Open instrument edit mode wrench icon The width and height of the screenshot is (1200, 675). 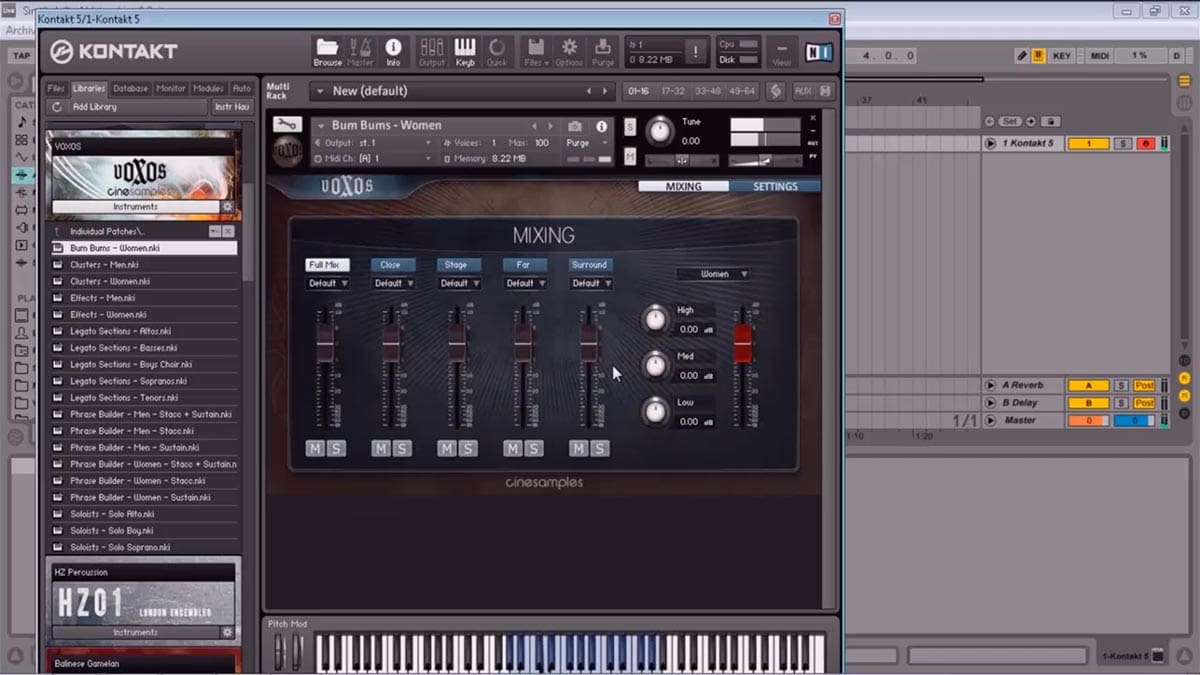(x=286, y=125)
